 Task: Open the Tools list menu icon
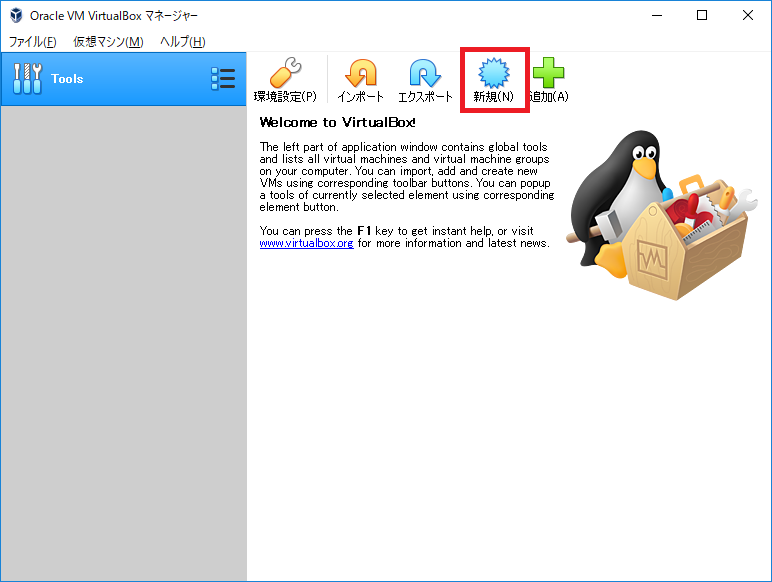(223, 79)
